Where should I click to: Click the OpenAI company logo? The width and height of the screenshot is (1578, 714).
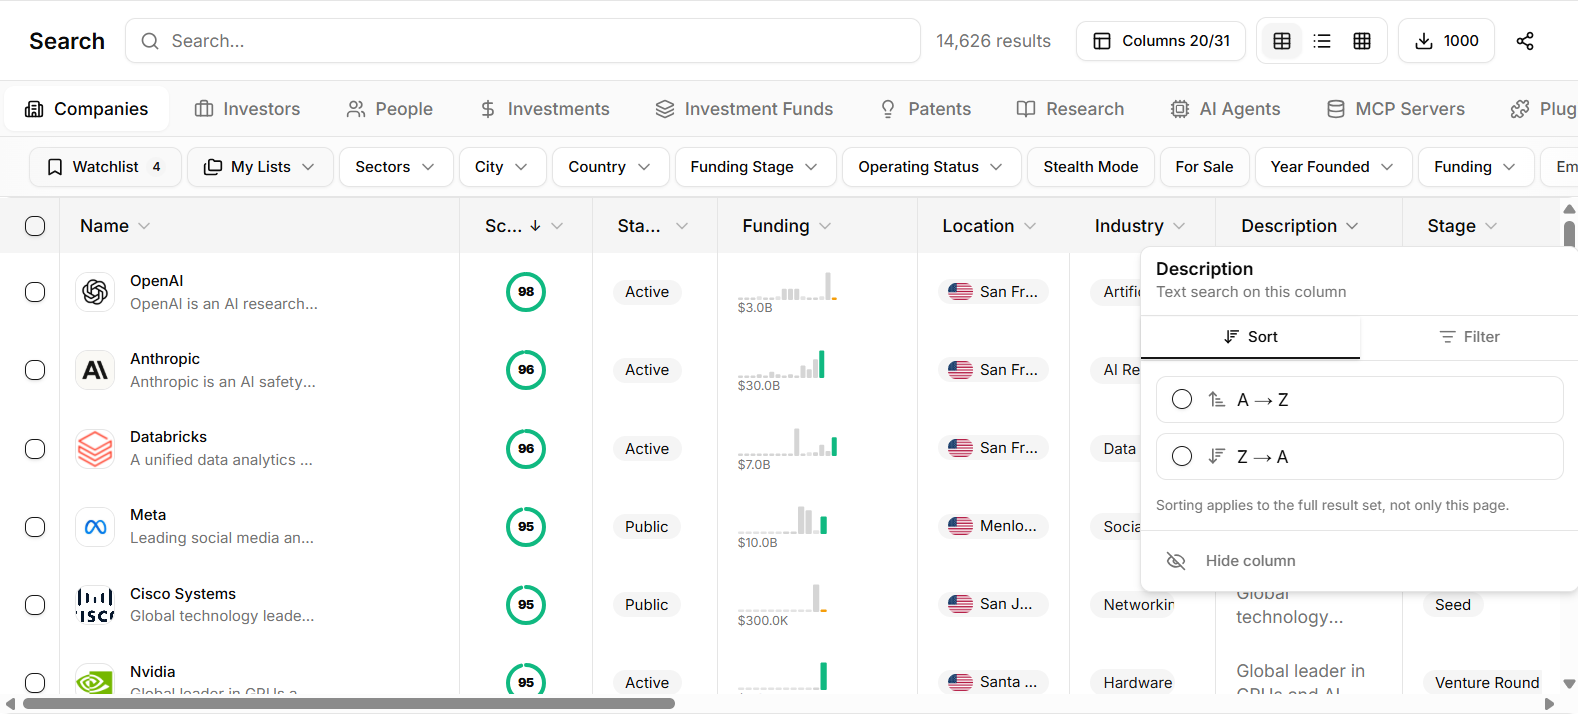[x=95, y=292]
